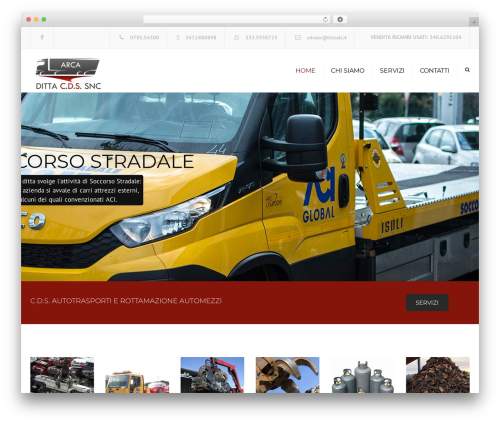
Task: Open the gas cylinders thumbnail
Action: tap(363, 375)
